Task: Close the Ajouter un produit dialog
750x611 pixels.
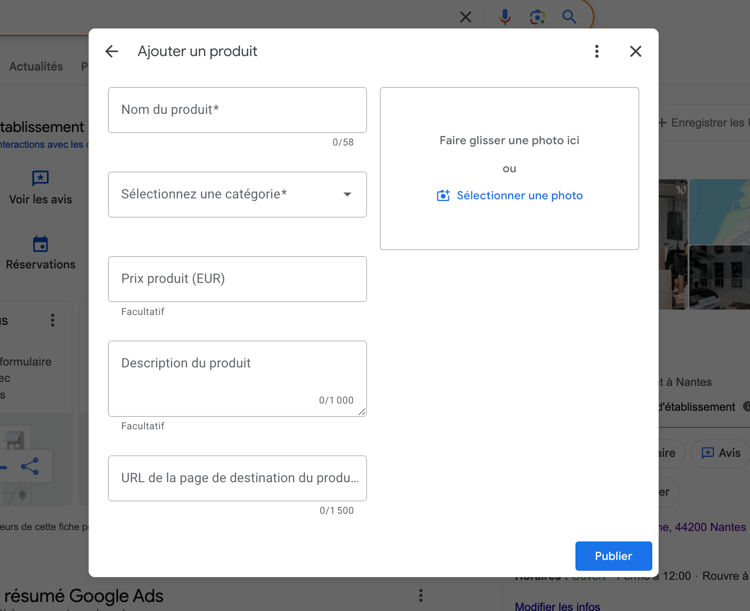Action: (x=635, y=51)
